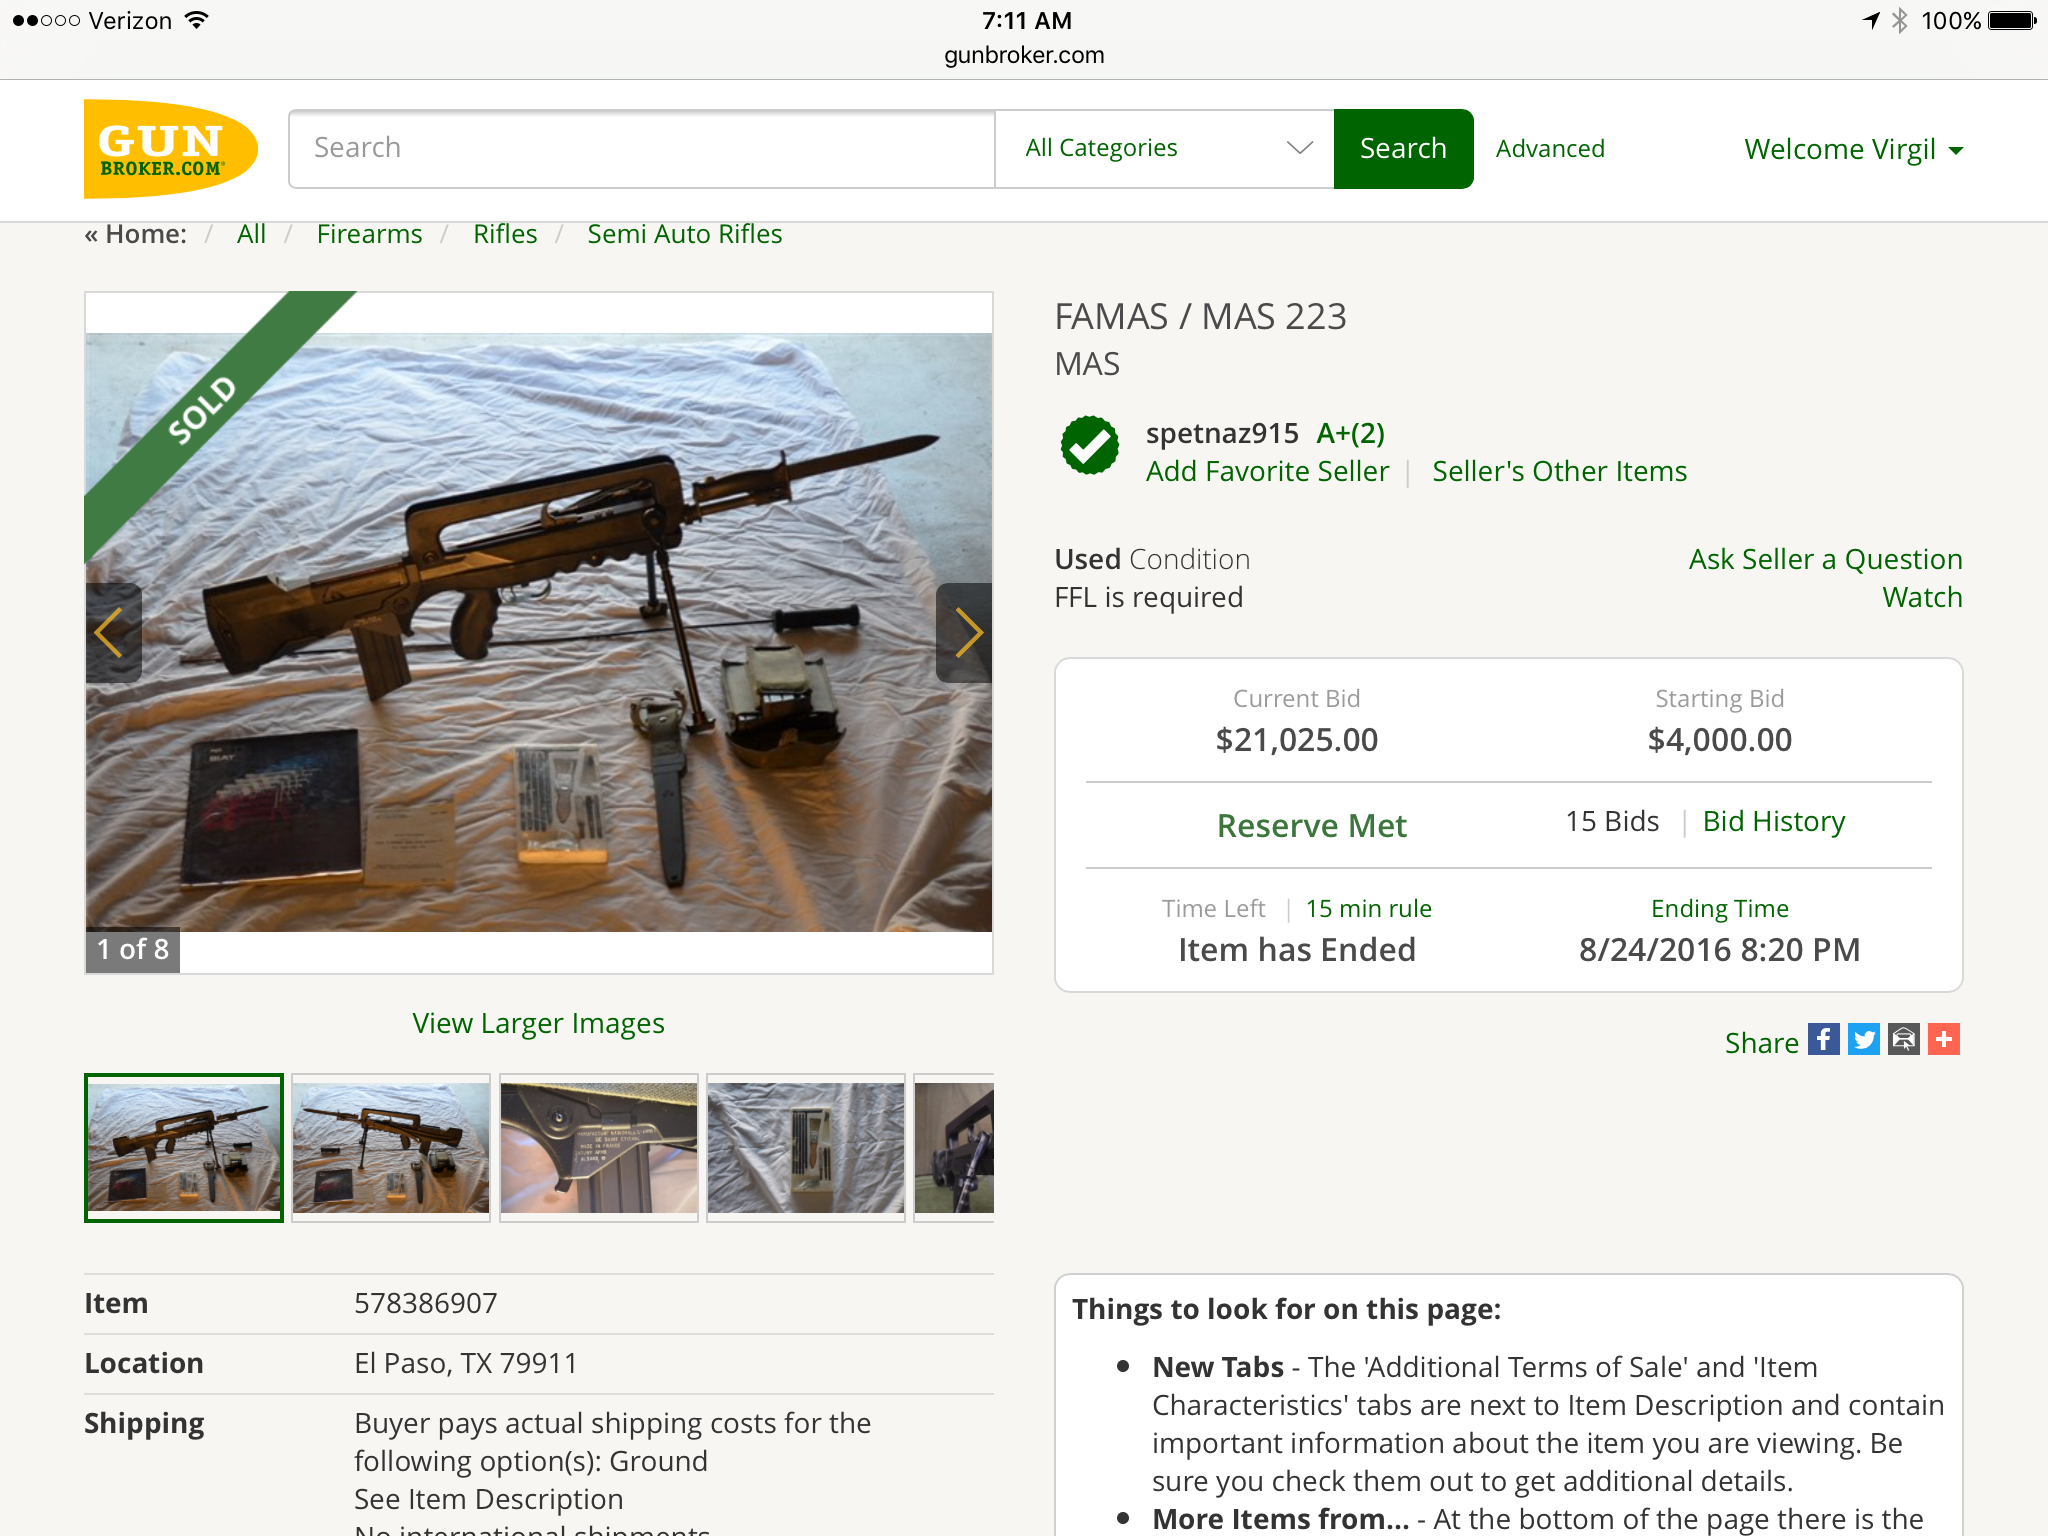
Task: Open the Firearms breadcrumb
Action: click(369, 234)
